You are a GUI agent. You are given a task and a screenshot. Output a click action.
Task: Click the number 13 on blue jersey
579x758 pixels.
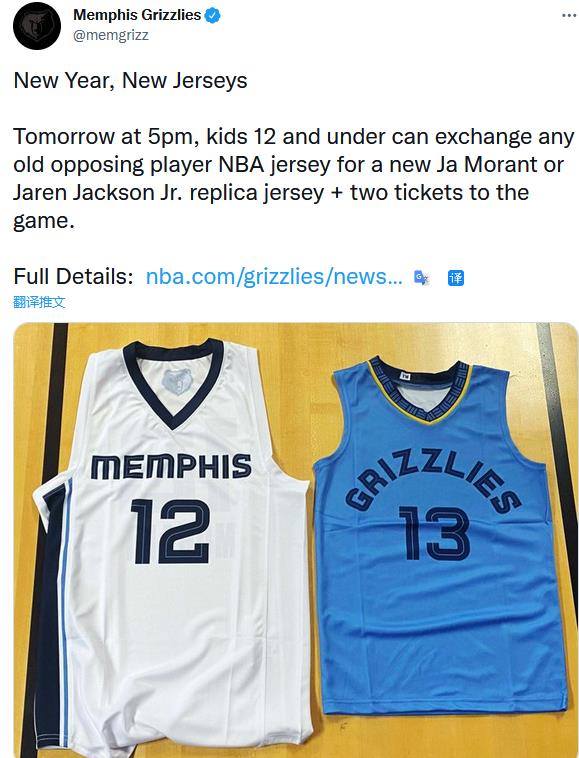[434, 533]
